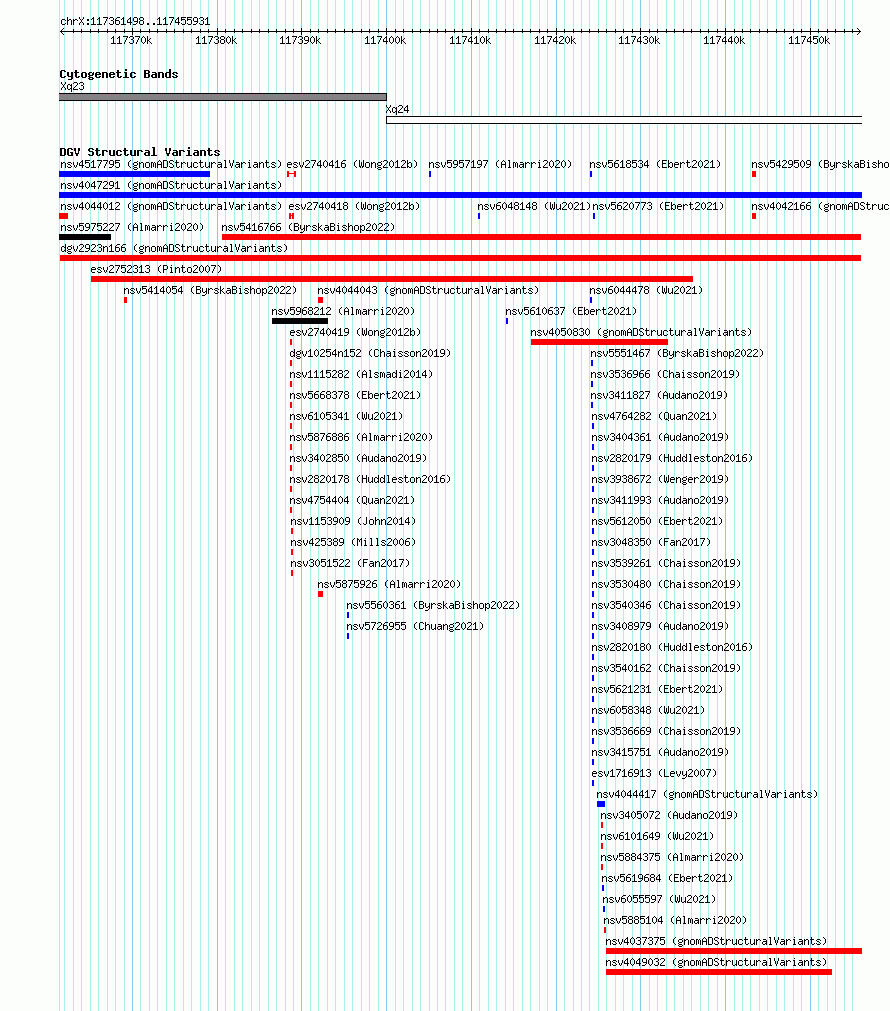Click the Xq24 cytogenetic band label
The image size is (890, 1011).
397,110
